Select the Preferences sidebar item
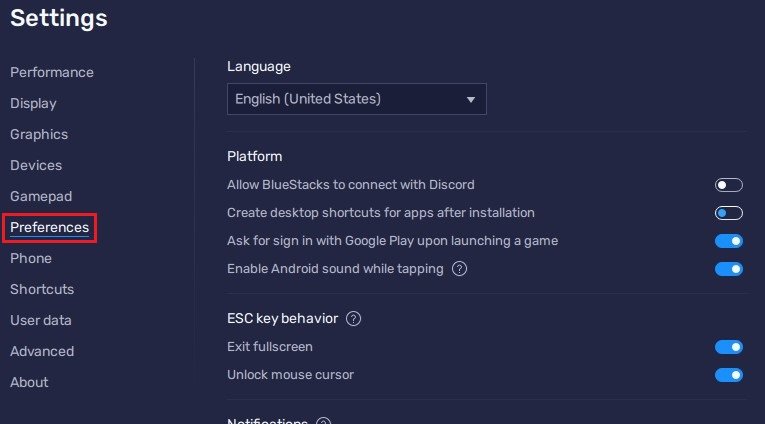The width and height of the screenshot is (765, 424). 49,228
